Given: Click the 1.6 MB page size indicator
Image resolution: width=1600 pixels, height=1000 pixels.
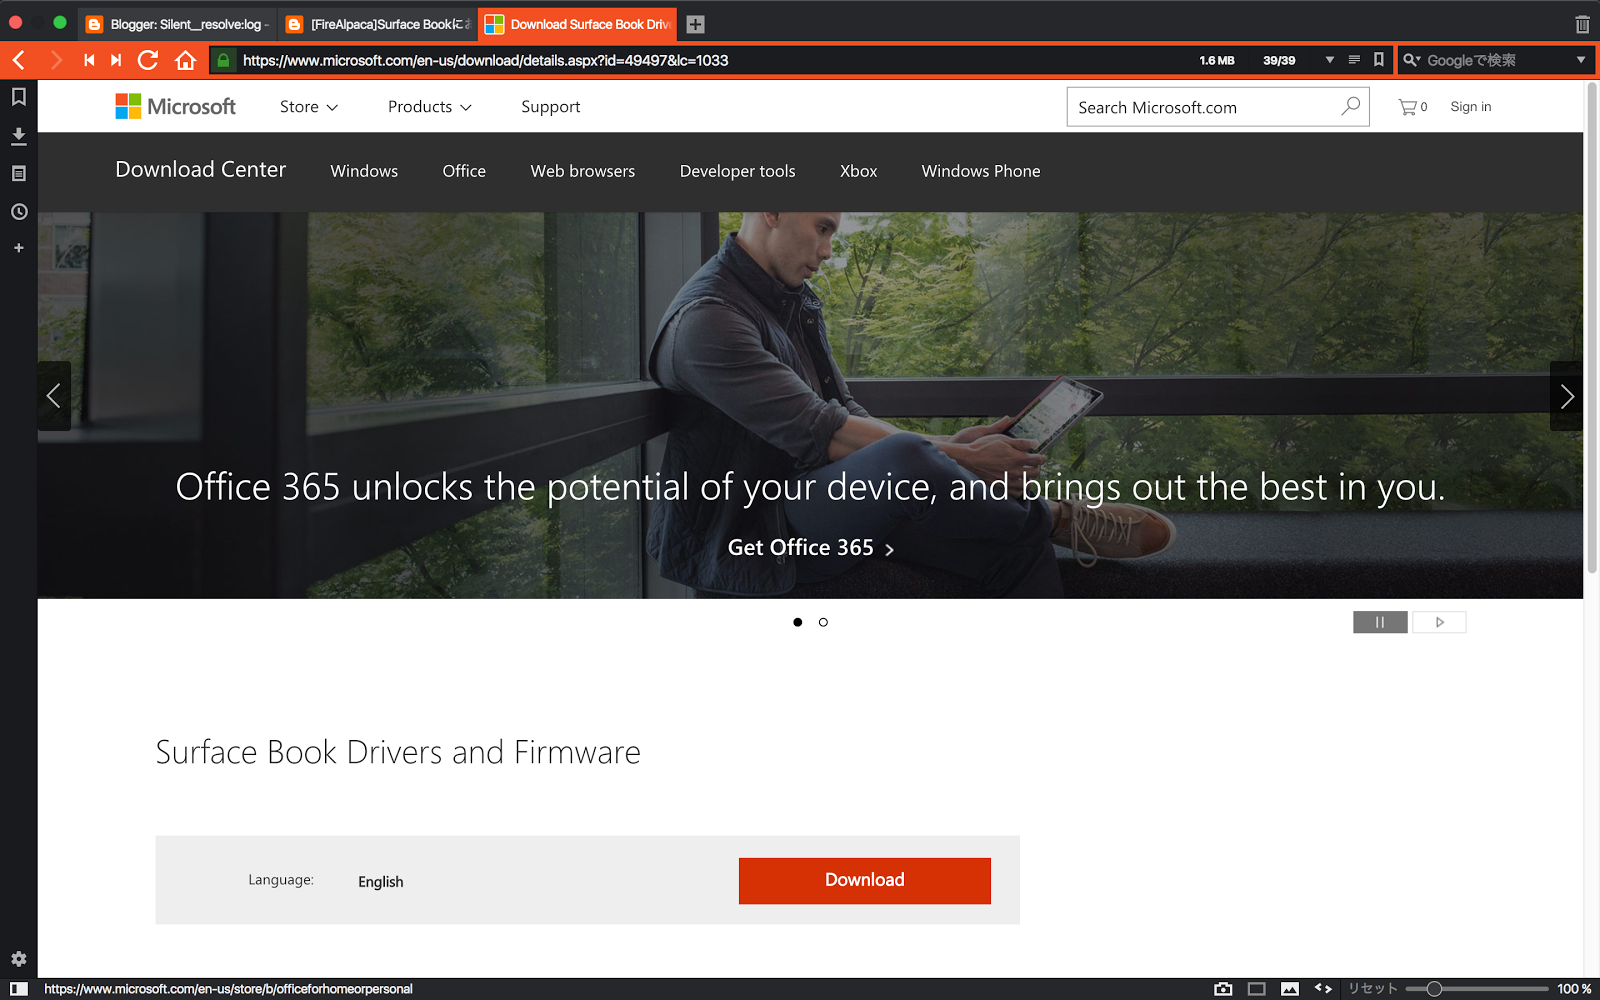Looking at the screenshot, I should 1217,60.
